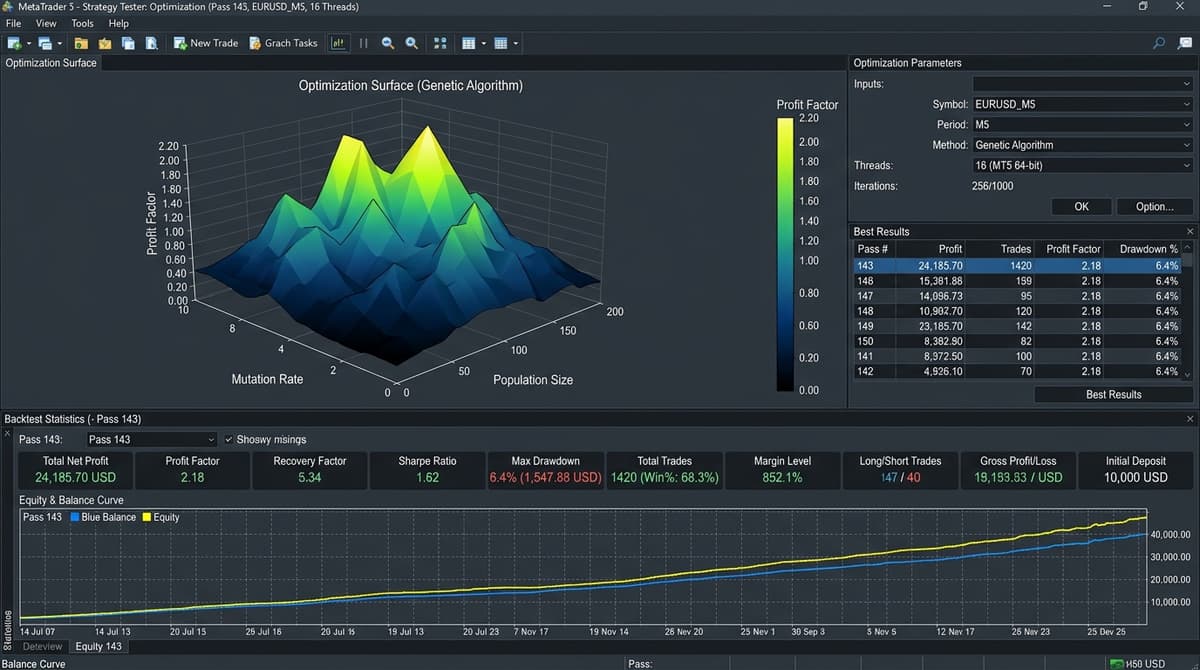The width and height of the screenshot is (1200, 670).
Task: Click the copy windows toolbar icon
Action: pyautogui.click(x=128, y=43)
